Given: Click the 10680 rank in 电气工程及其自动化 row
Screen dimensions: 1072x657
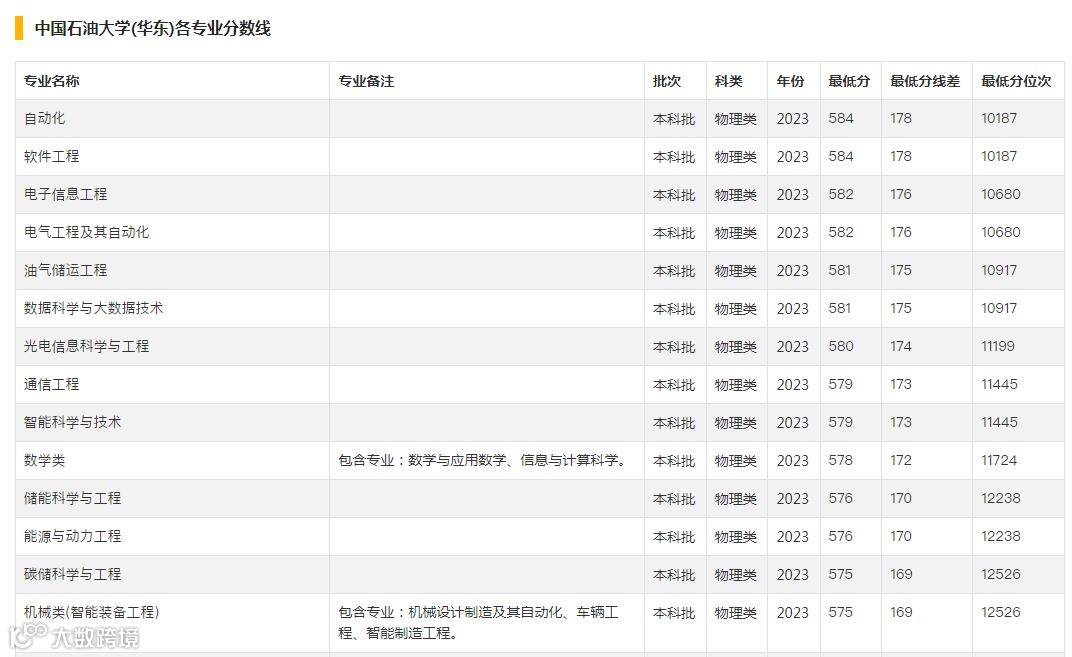Looking at the screenshot, I should pyautogui.click(x=1001, y=232).
